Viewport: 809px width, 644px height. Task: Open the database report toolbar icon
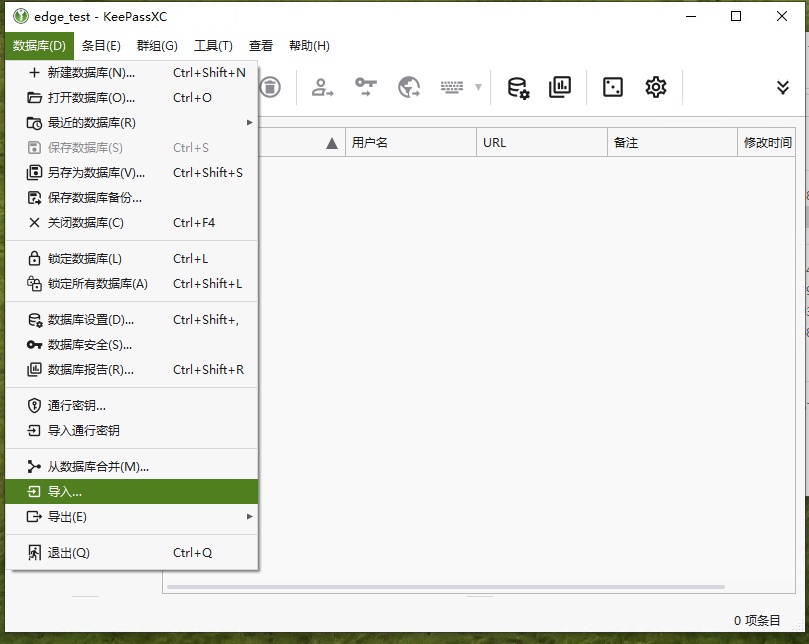pyautogui.click(x=559, y=87)
